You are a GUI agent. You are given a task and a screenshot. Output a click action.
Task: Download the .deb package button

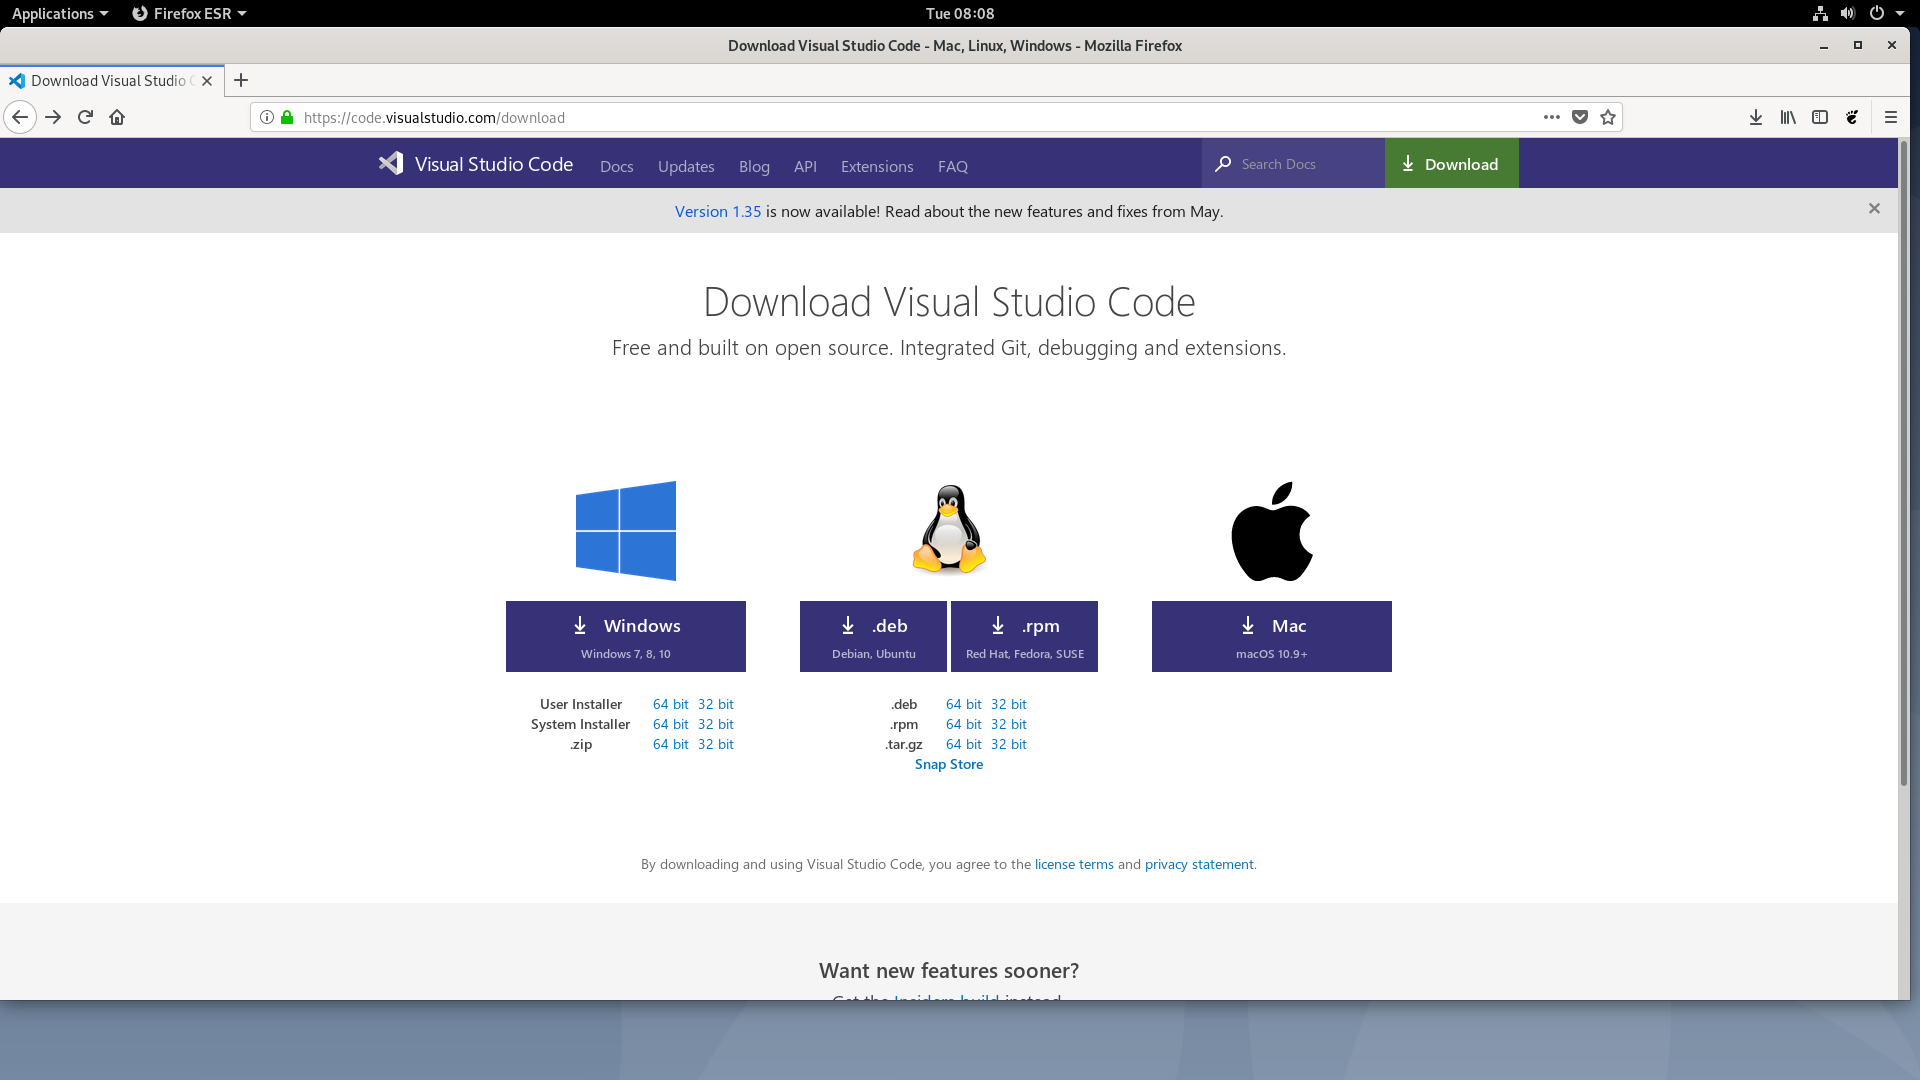(x=873, y=636)
